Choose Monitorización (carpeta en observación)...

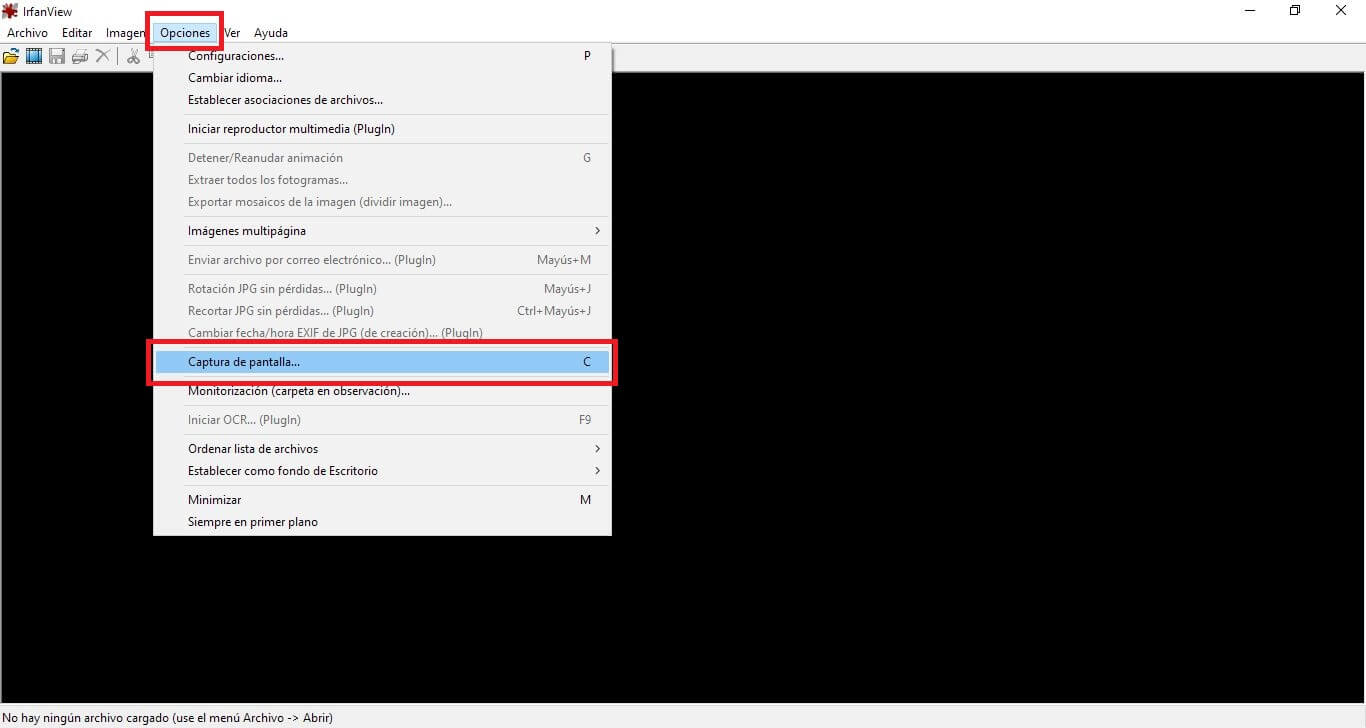381,391
